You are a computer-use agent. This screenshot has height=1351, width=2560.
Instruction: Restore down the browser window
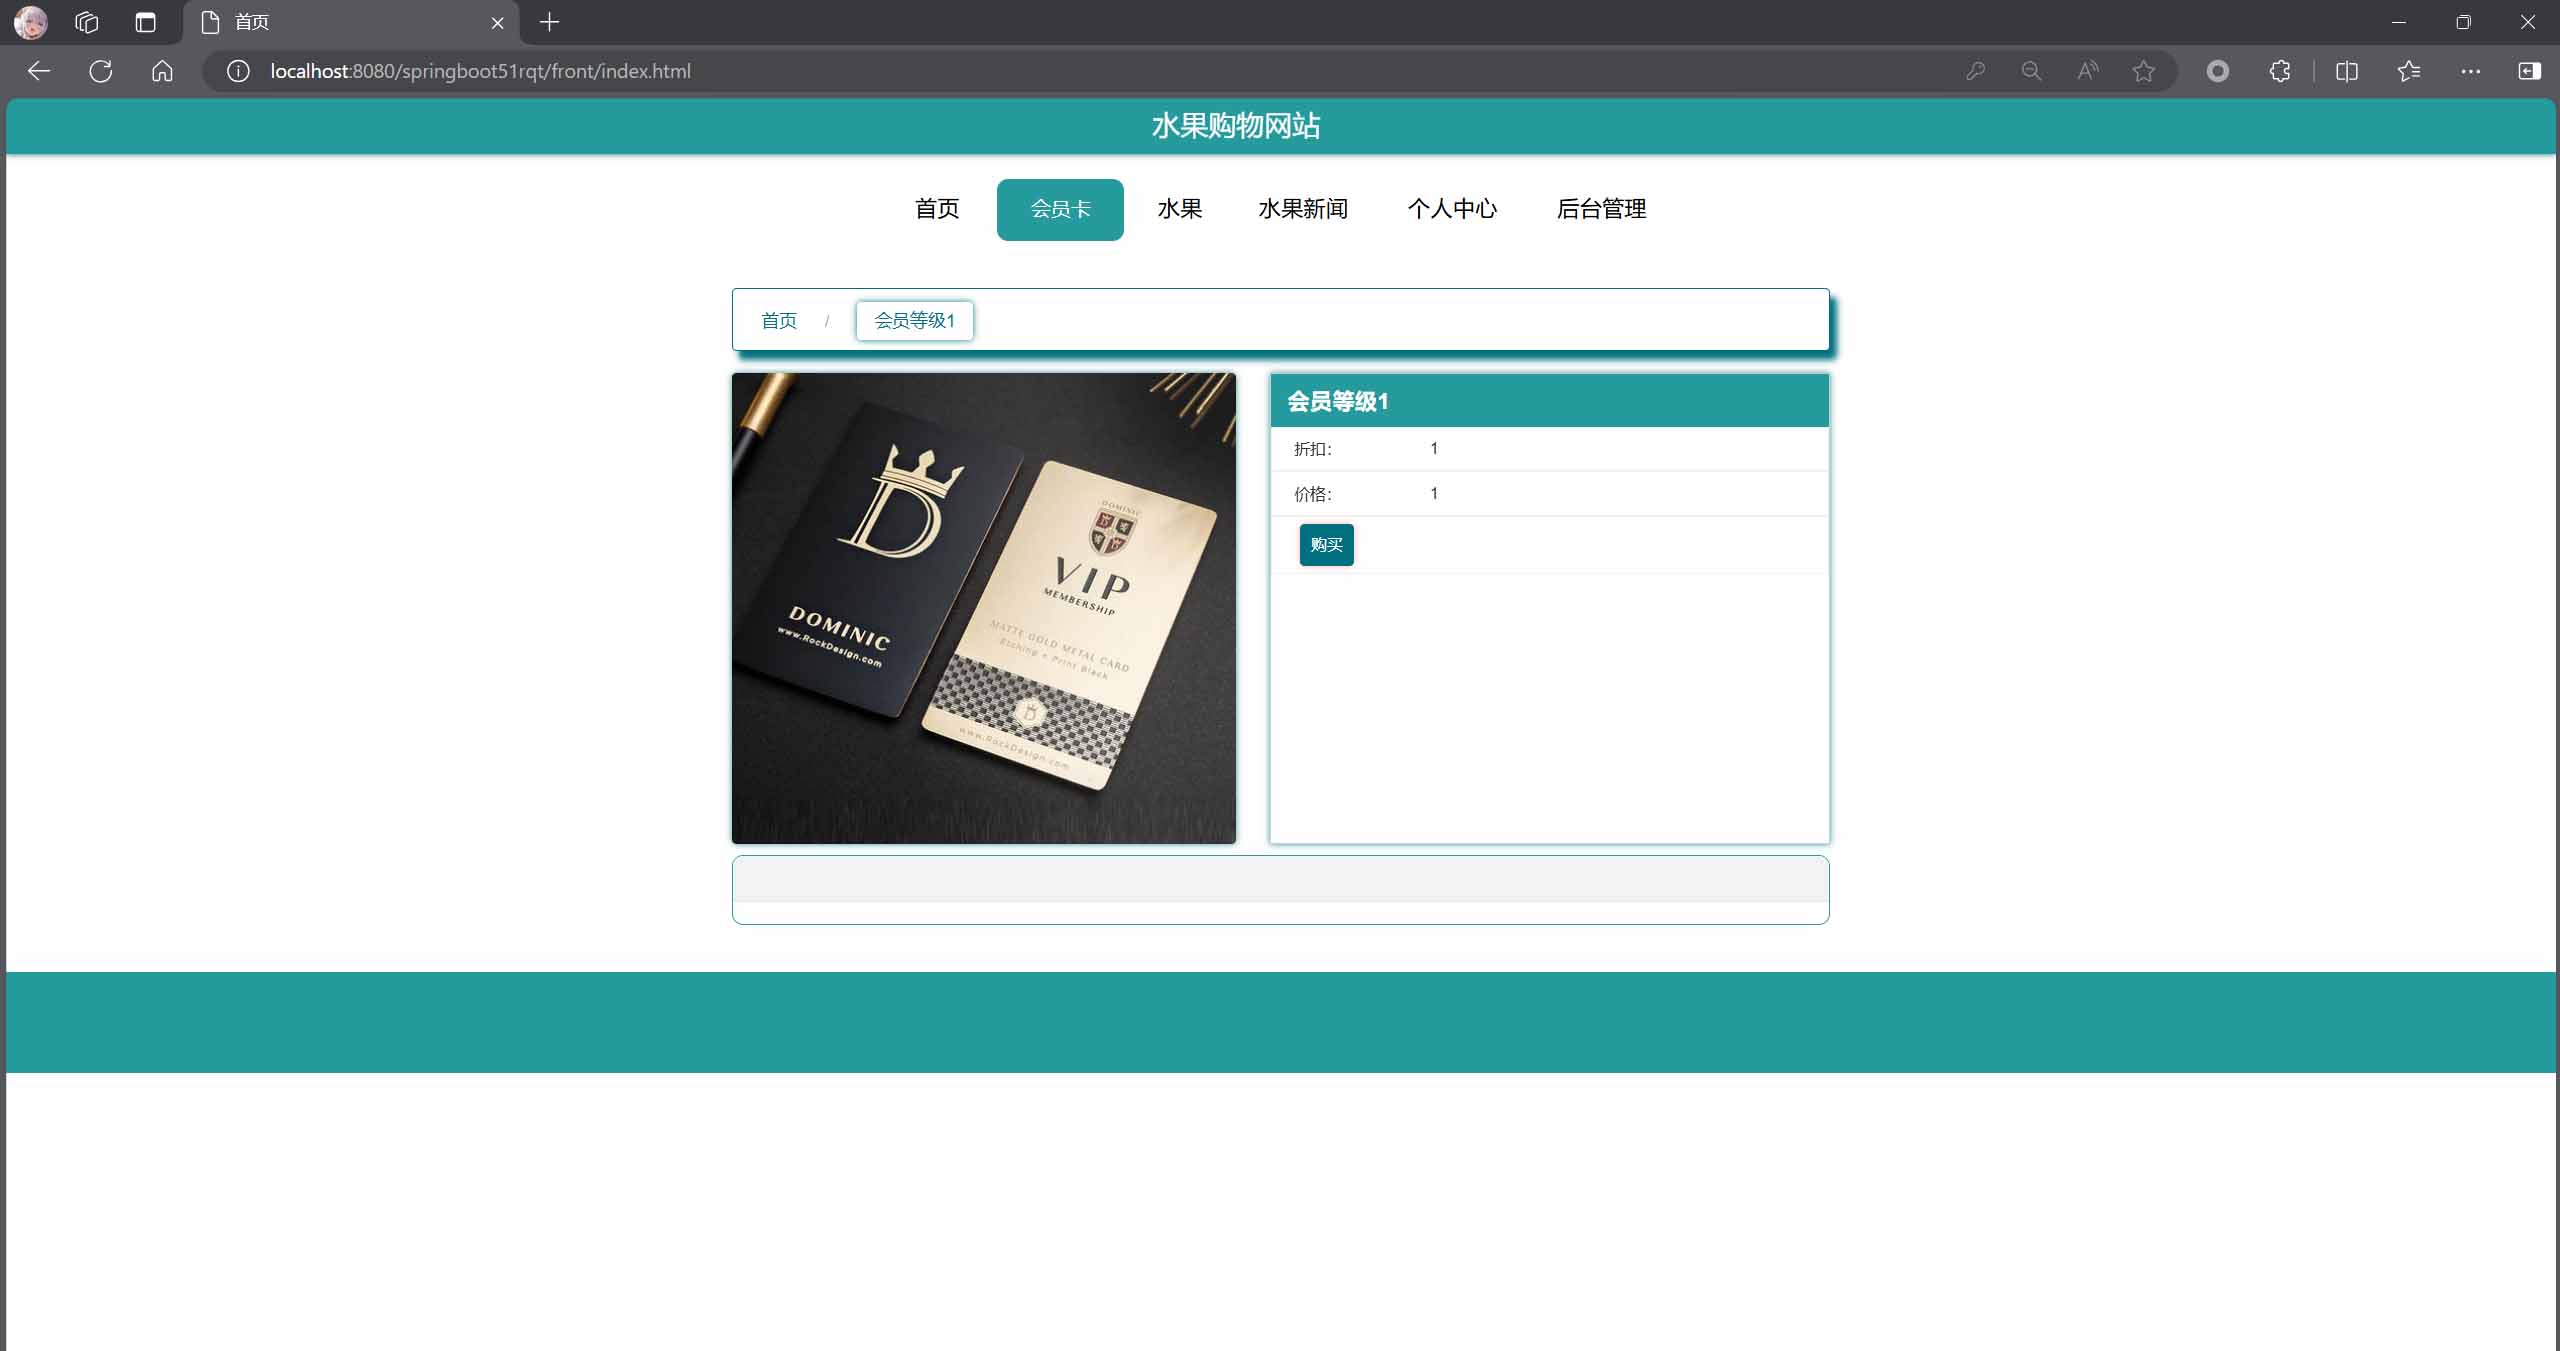2463,22
